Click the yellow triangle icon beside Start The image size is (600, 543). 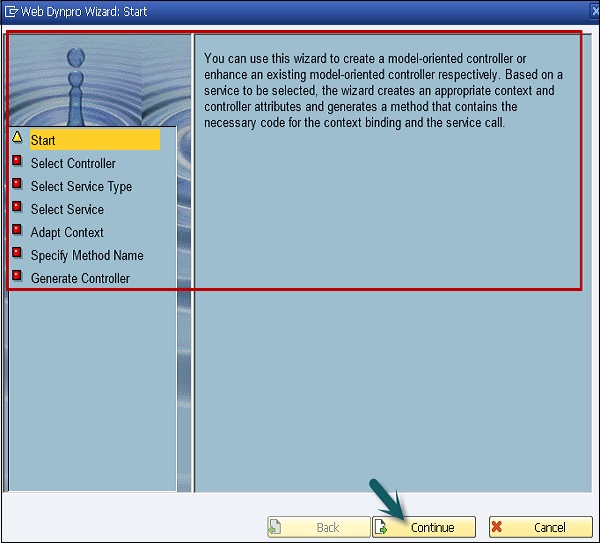(17, 138)
